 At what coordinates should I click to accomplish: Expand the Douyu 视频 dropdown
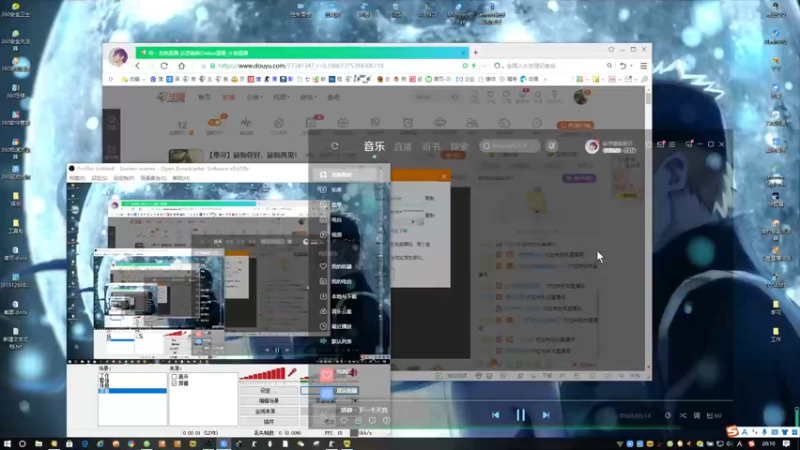click(280, 97)
